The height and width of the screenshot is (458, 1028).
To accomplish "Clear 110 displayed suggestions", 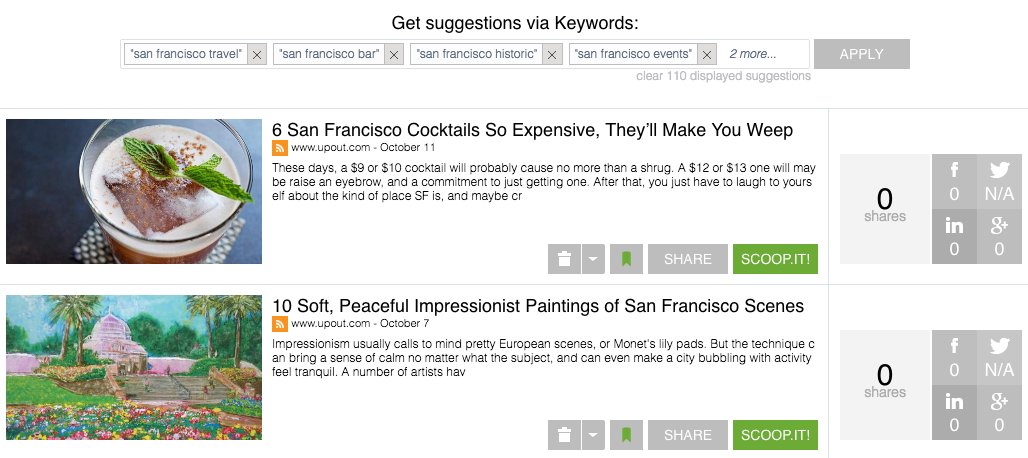I will pyautogui.click(x=723, y=76).
